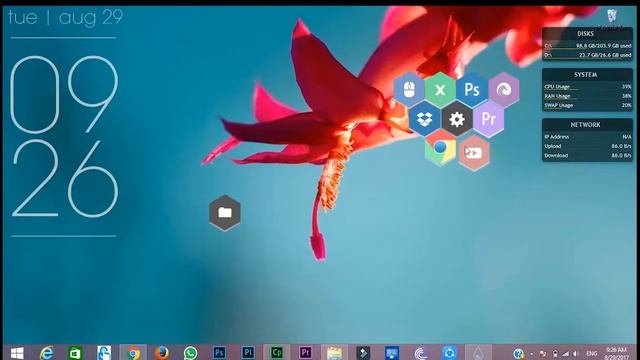This screenshot has width=640, height=360.
Task: Switch to Chrome in the taskbar
Action: point(133,353)
